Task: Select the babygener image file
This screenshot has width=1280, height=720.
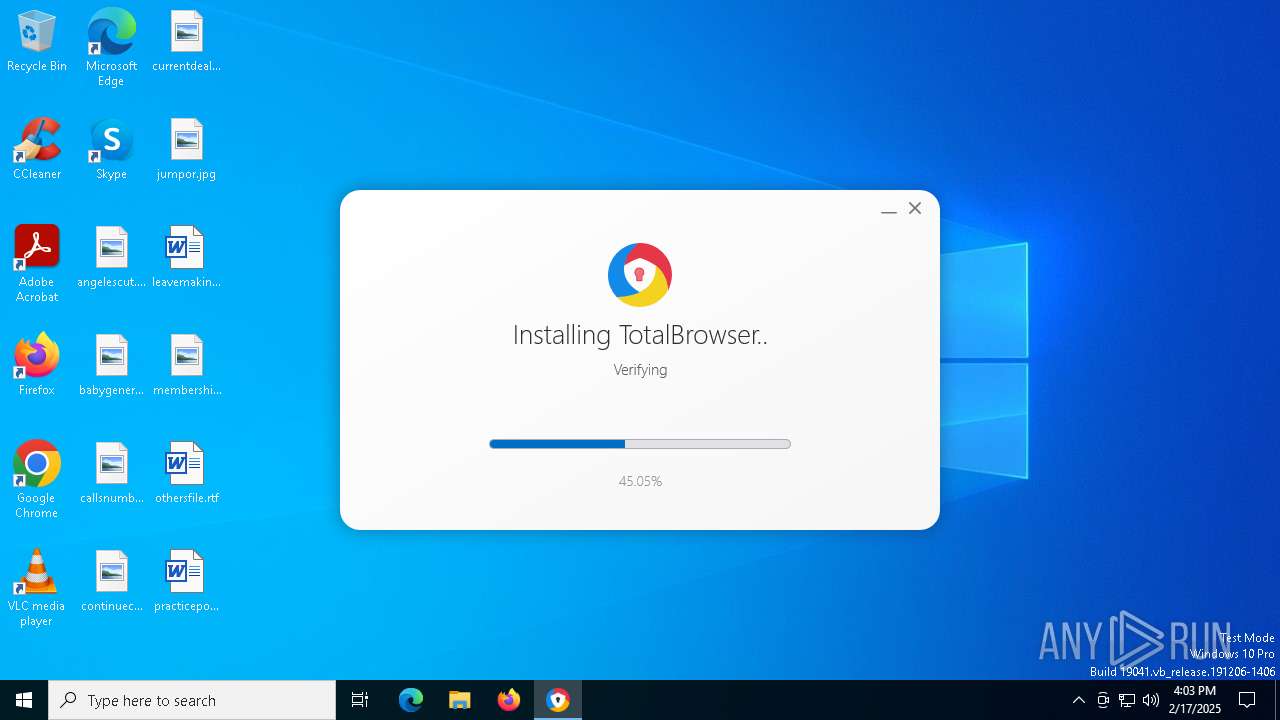Action: coord(111,366)
